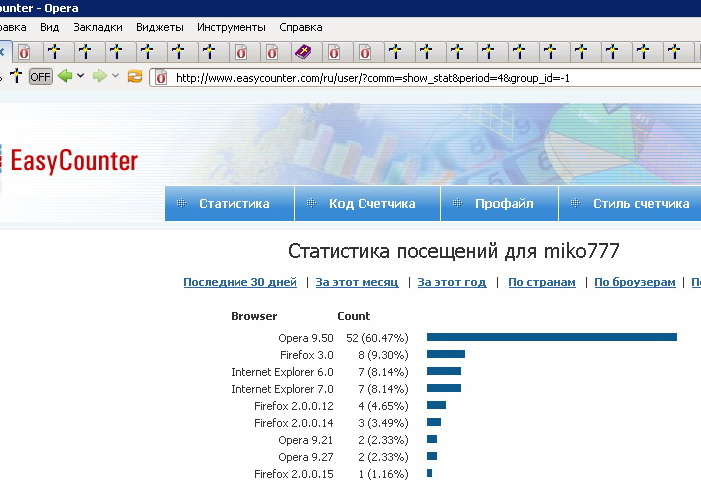
Task: Click the EasyCounter logo
Action: [72, 160]
